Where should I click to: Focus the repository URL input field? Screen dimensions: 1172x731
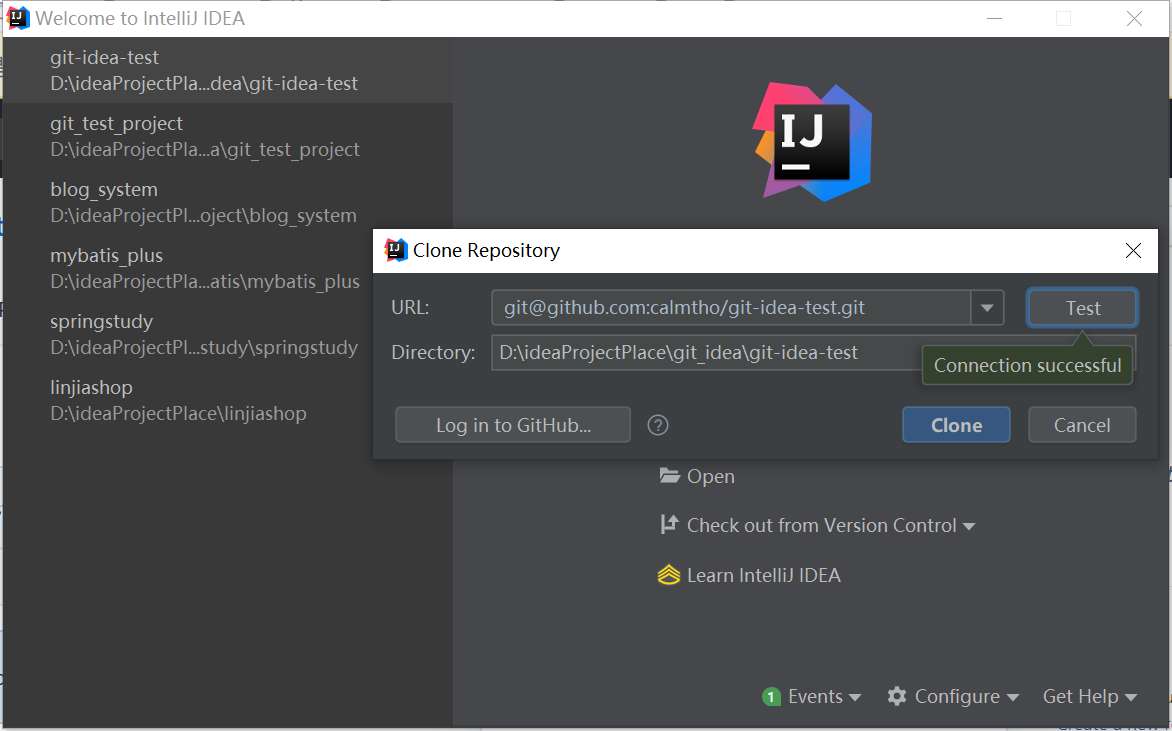[731, 308]
